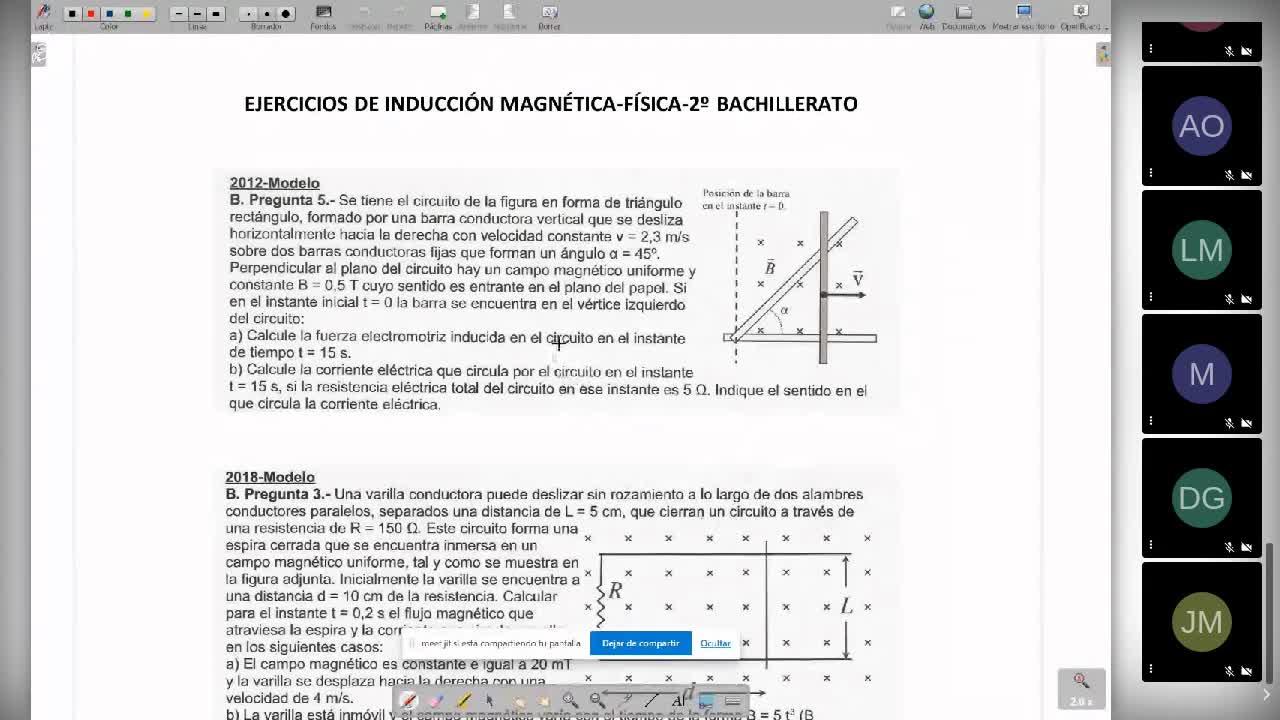Select participant AO's video tile
The image size is (1280, 720).
pos(1202,126)
